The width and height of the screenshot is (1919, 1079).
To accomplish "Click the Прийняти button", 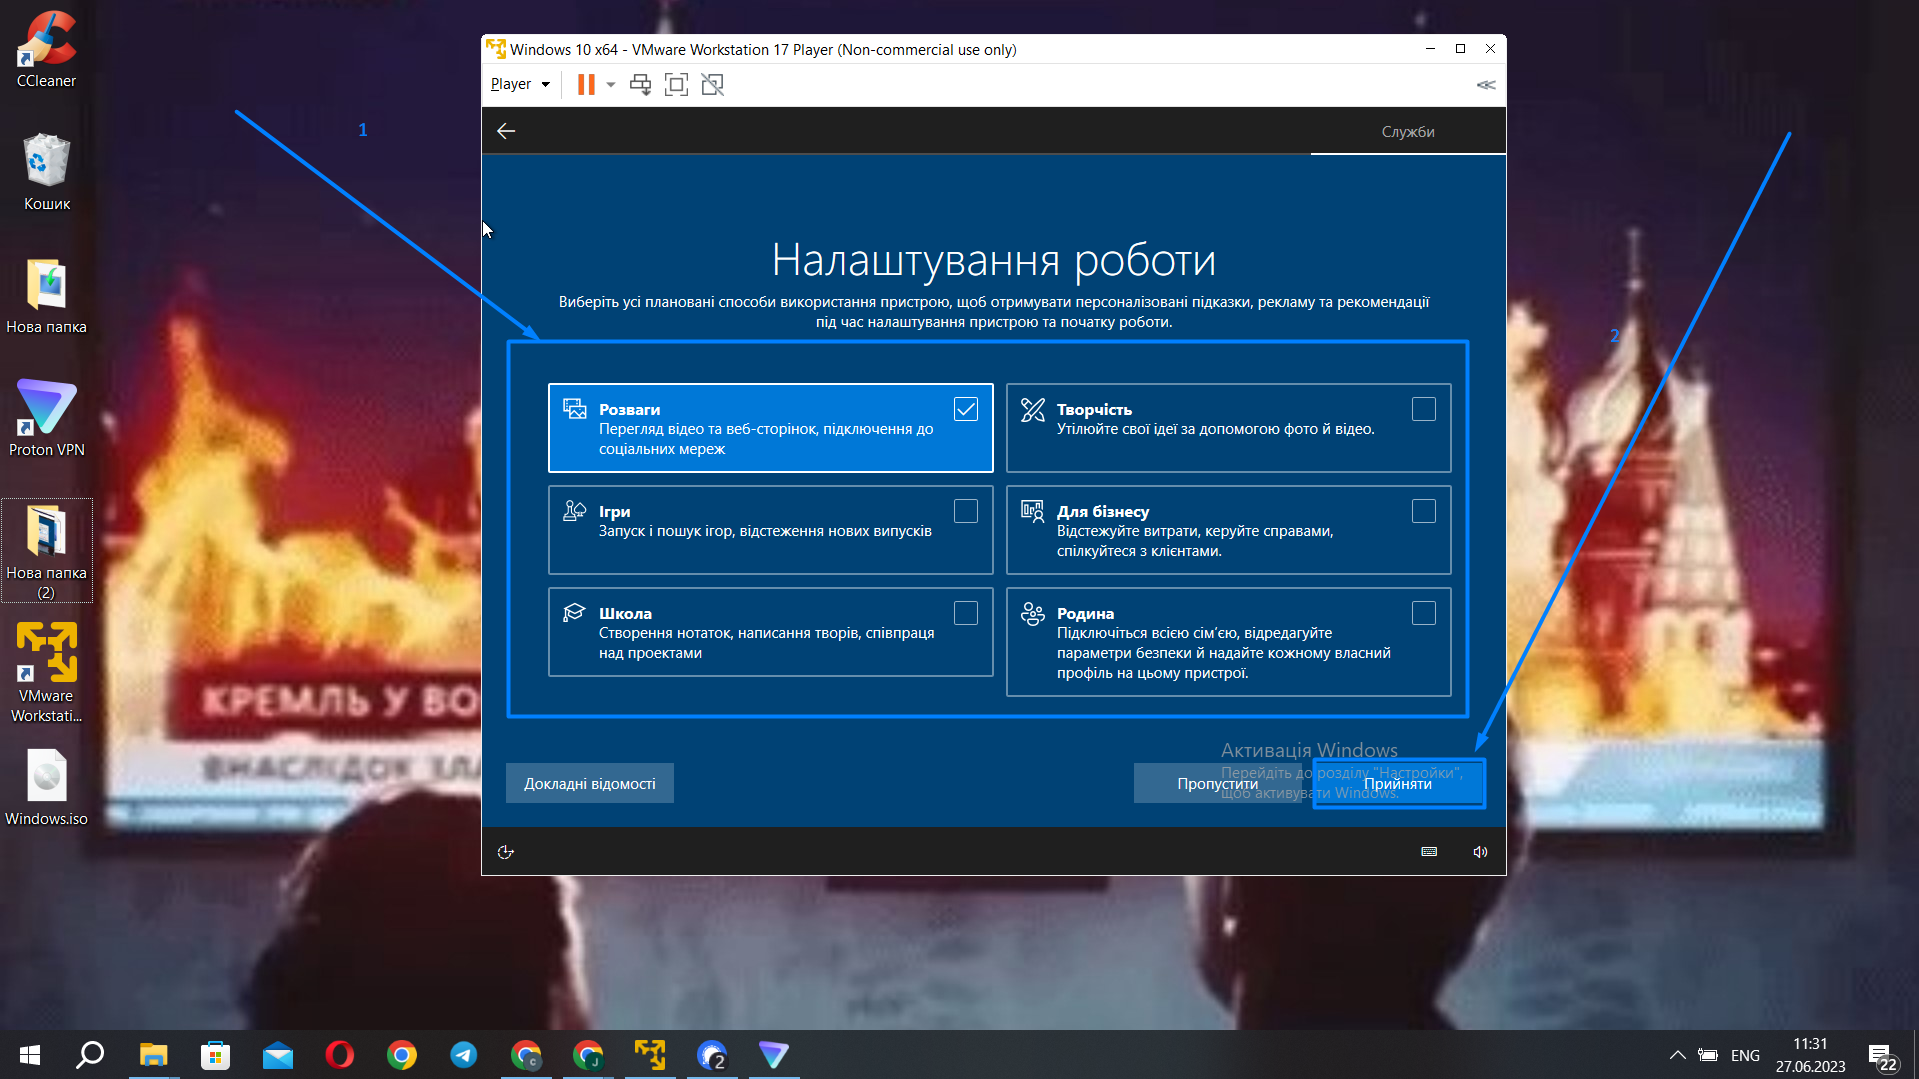I will 1398,783.
